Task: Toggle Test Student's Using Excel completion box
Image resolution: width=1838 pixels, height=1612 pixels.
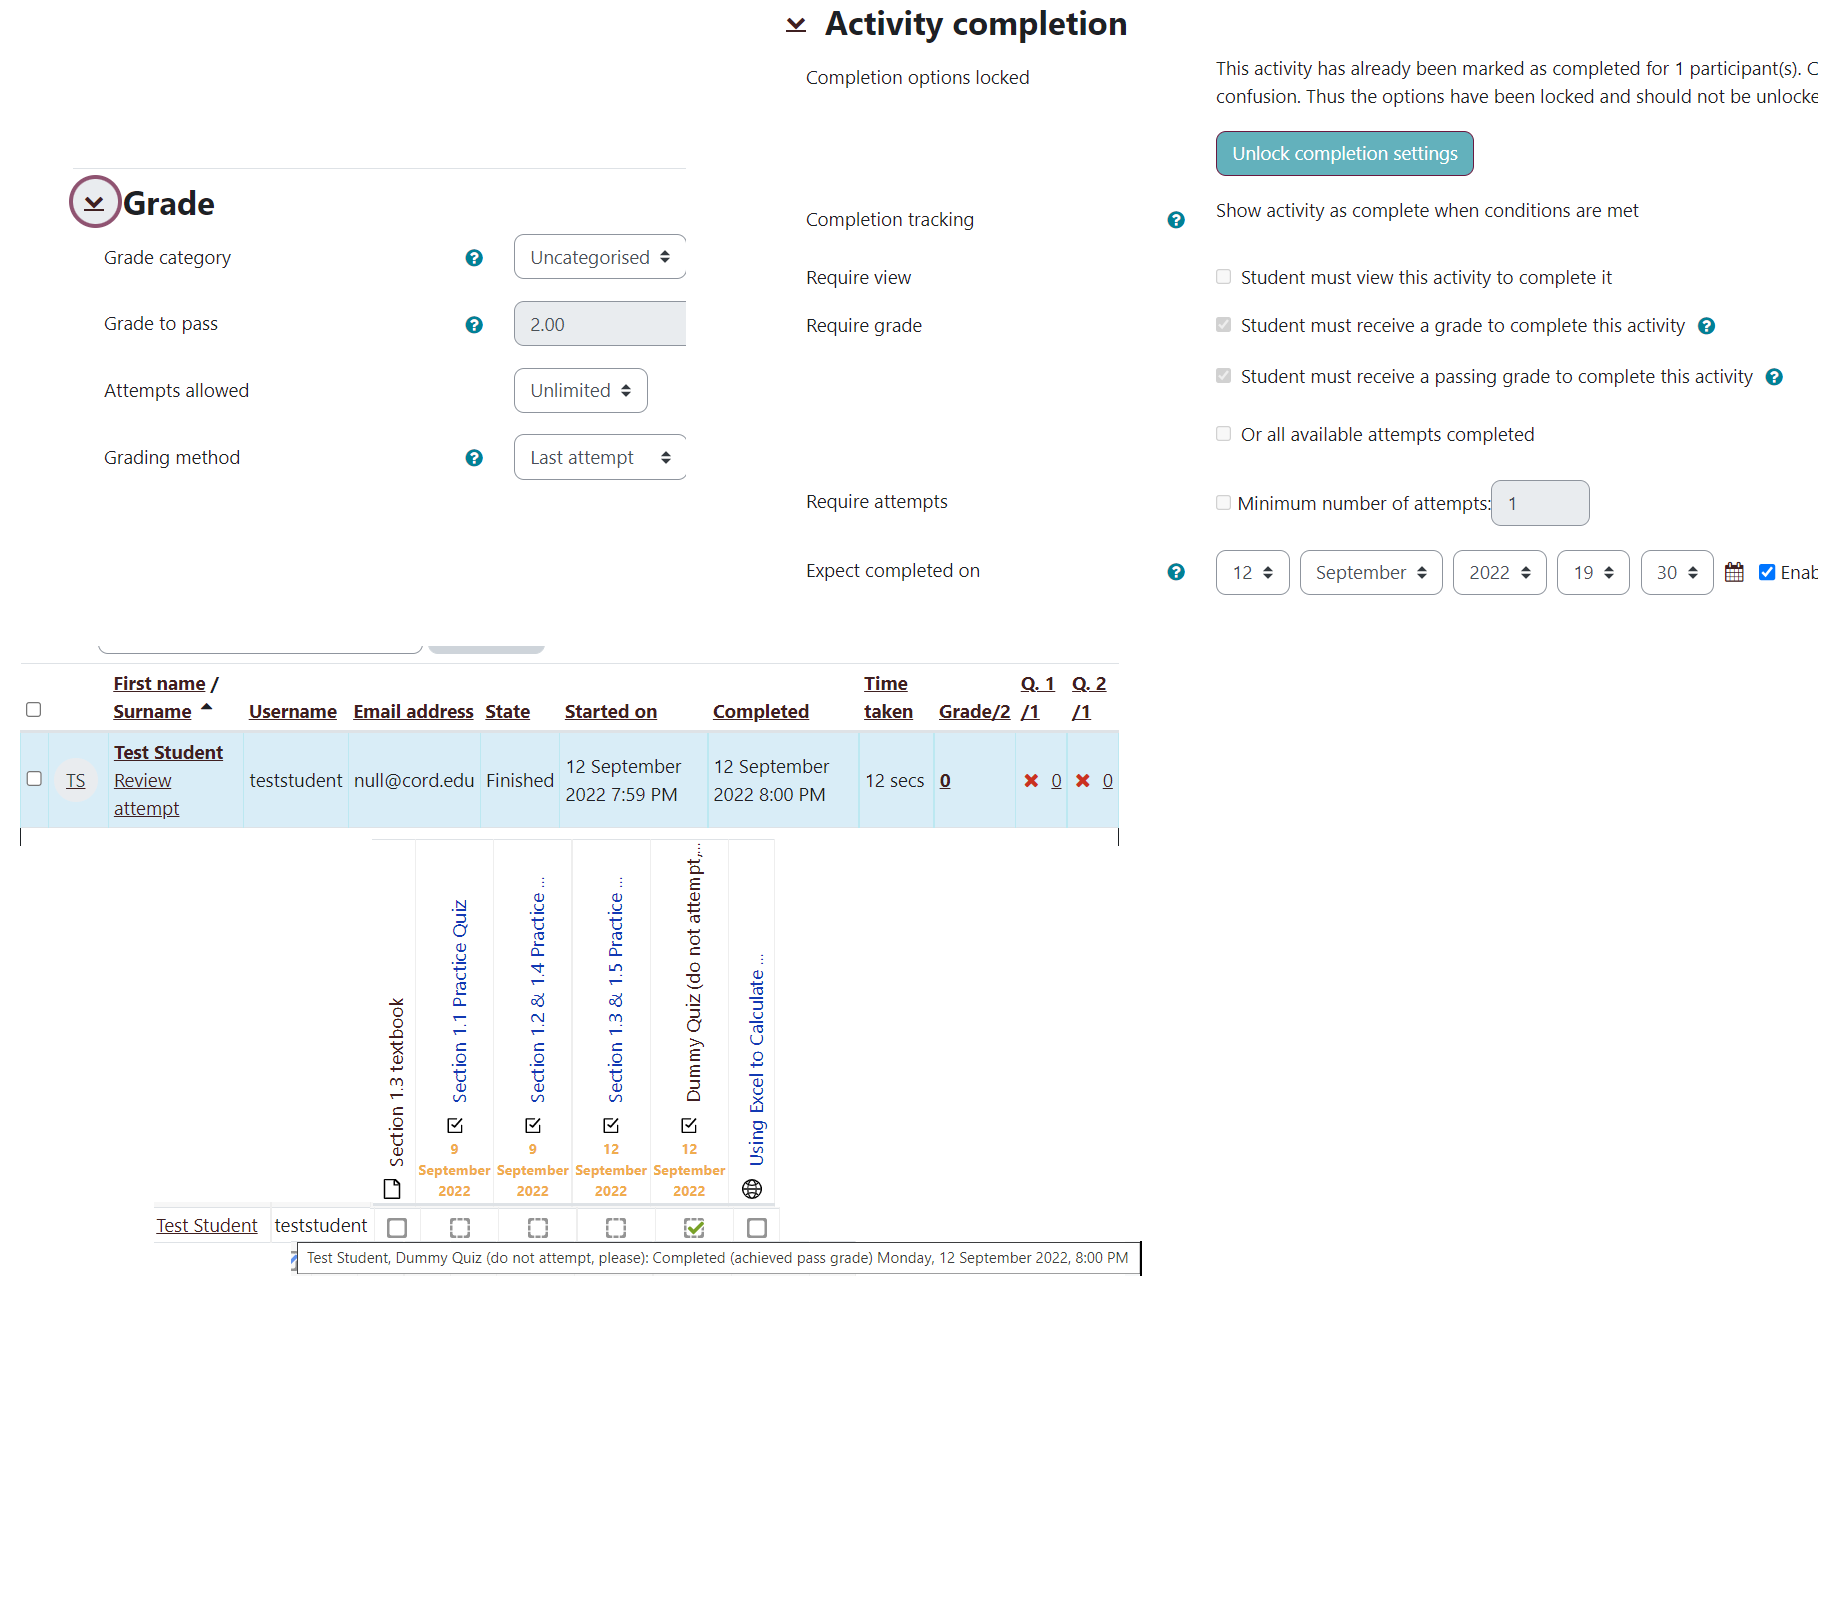Action: pos(757,1228)
